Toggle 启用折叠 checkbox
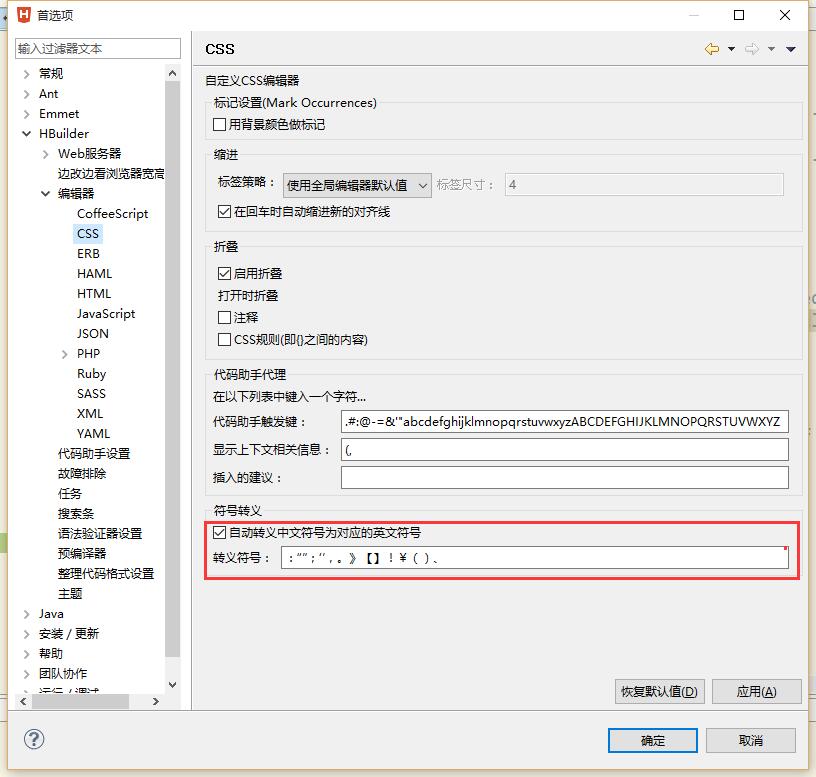This screenshot has height=777, width=816. pos(224,273)
